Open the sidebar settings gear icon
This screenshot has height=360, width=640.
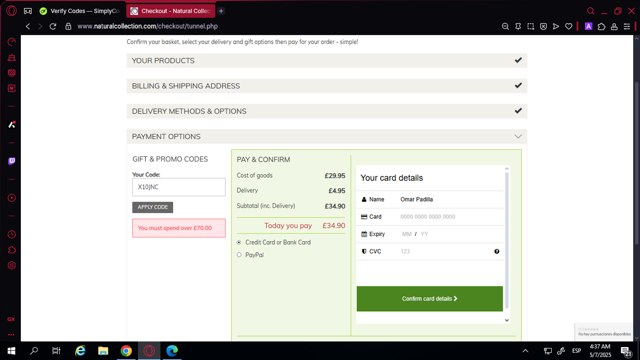click(11, 265)
